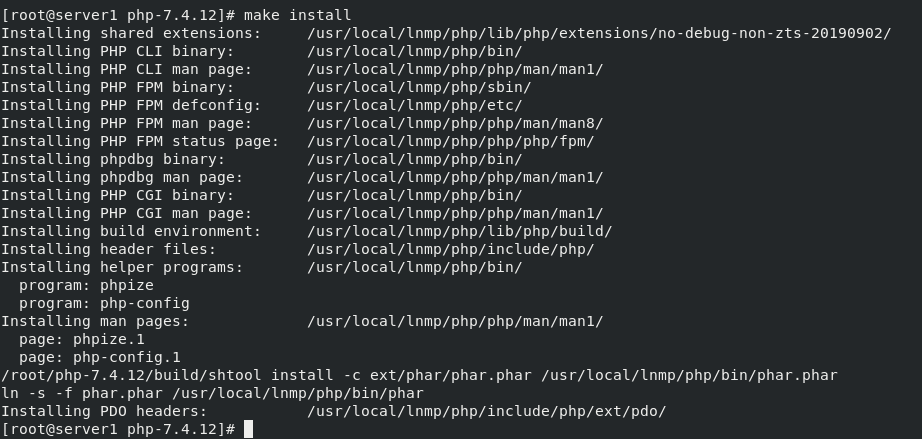922x439 pixels.
Task: Click the header files include/php path
Action: 450,249
